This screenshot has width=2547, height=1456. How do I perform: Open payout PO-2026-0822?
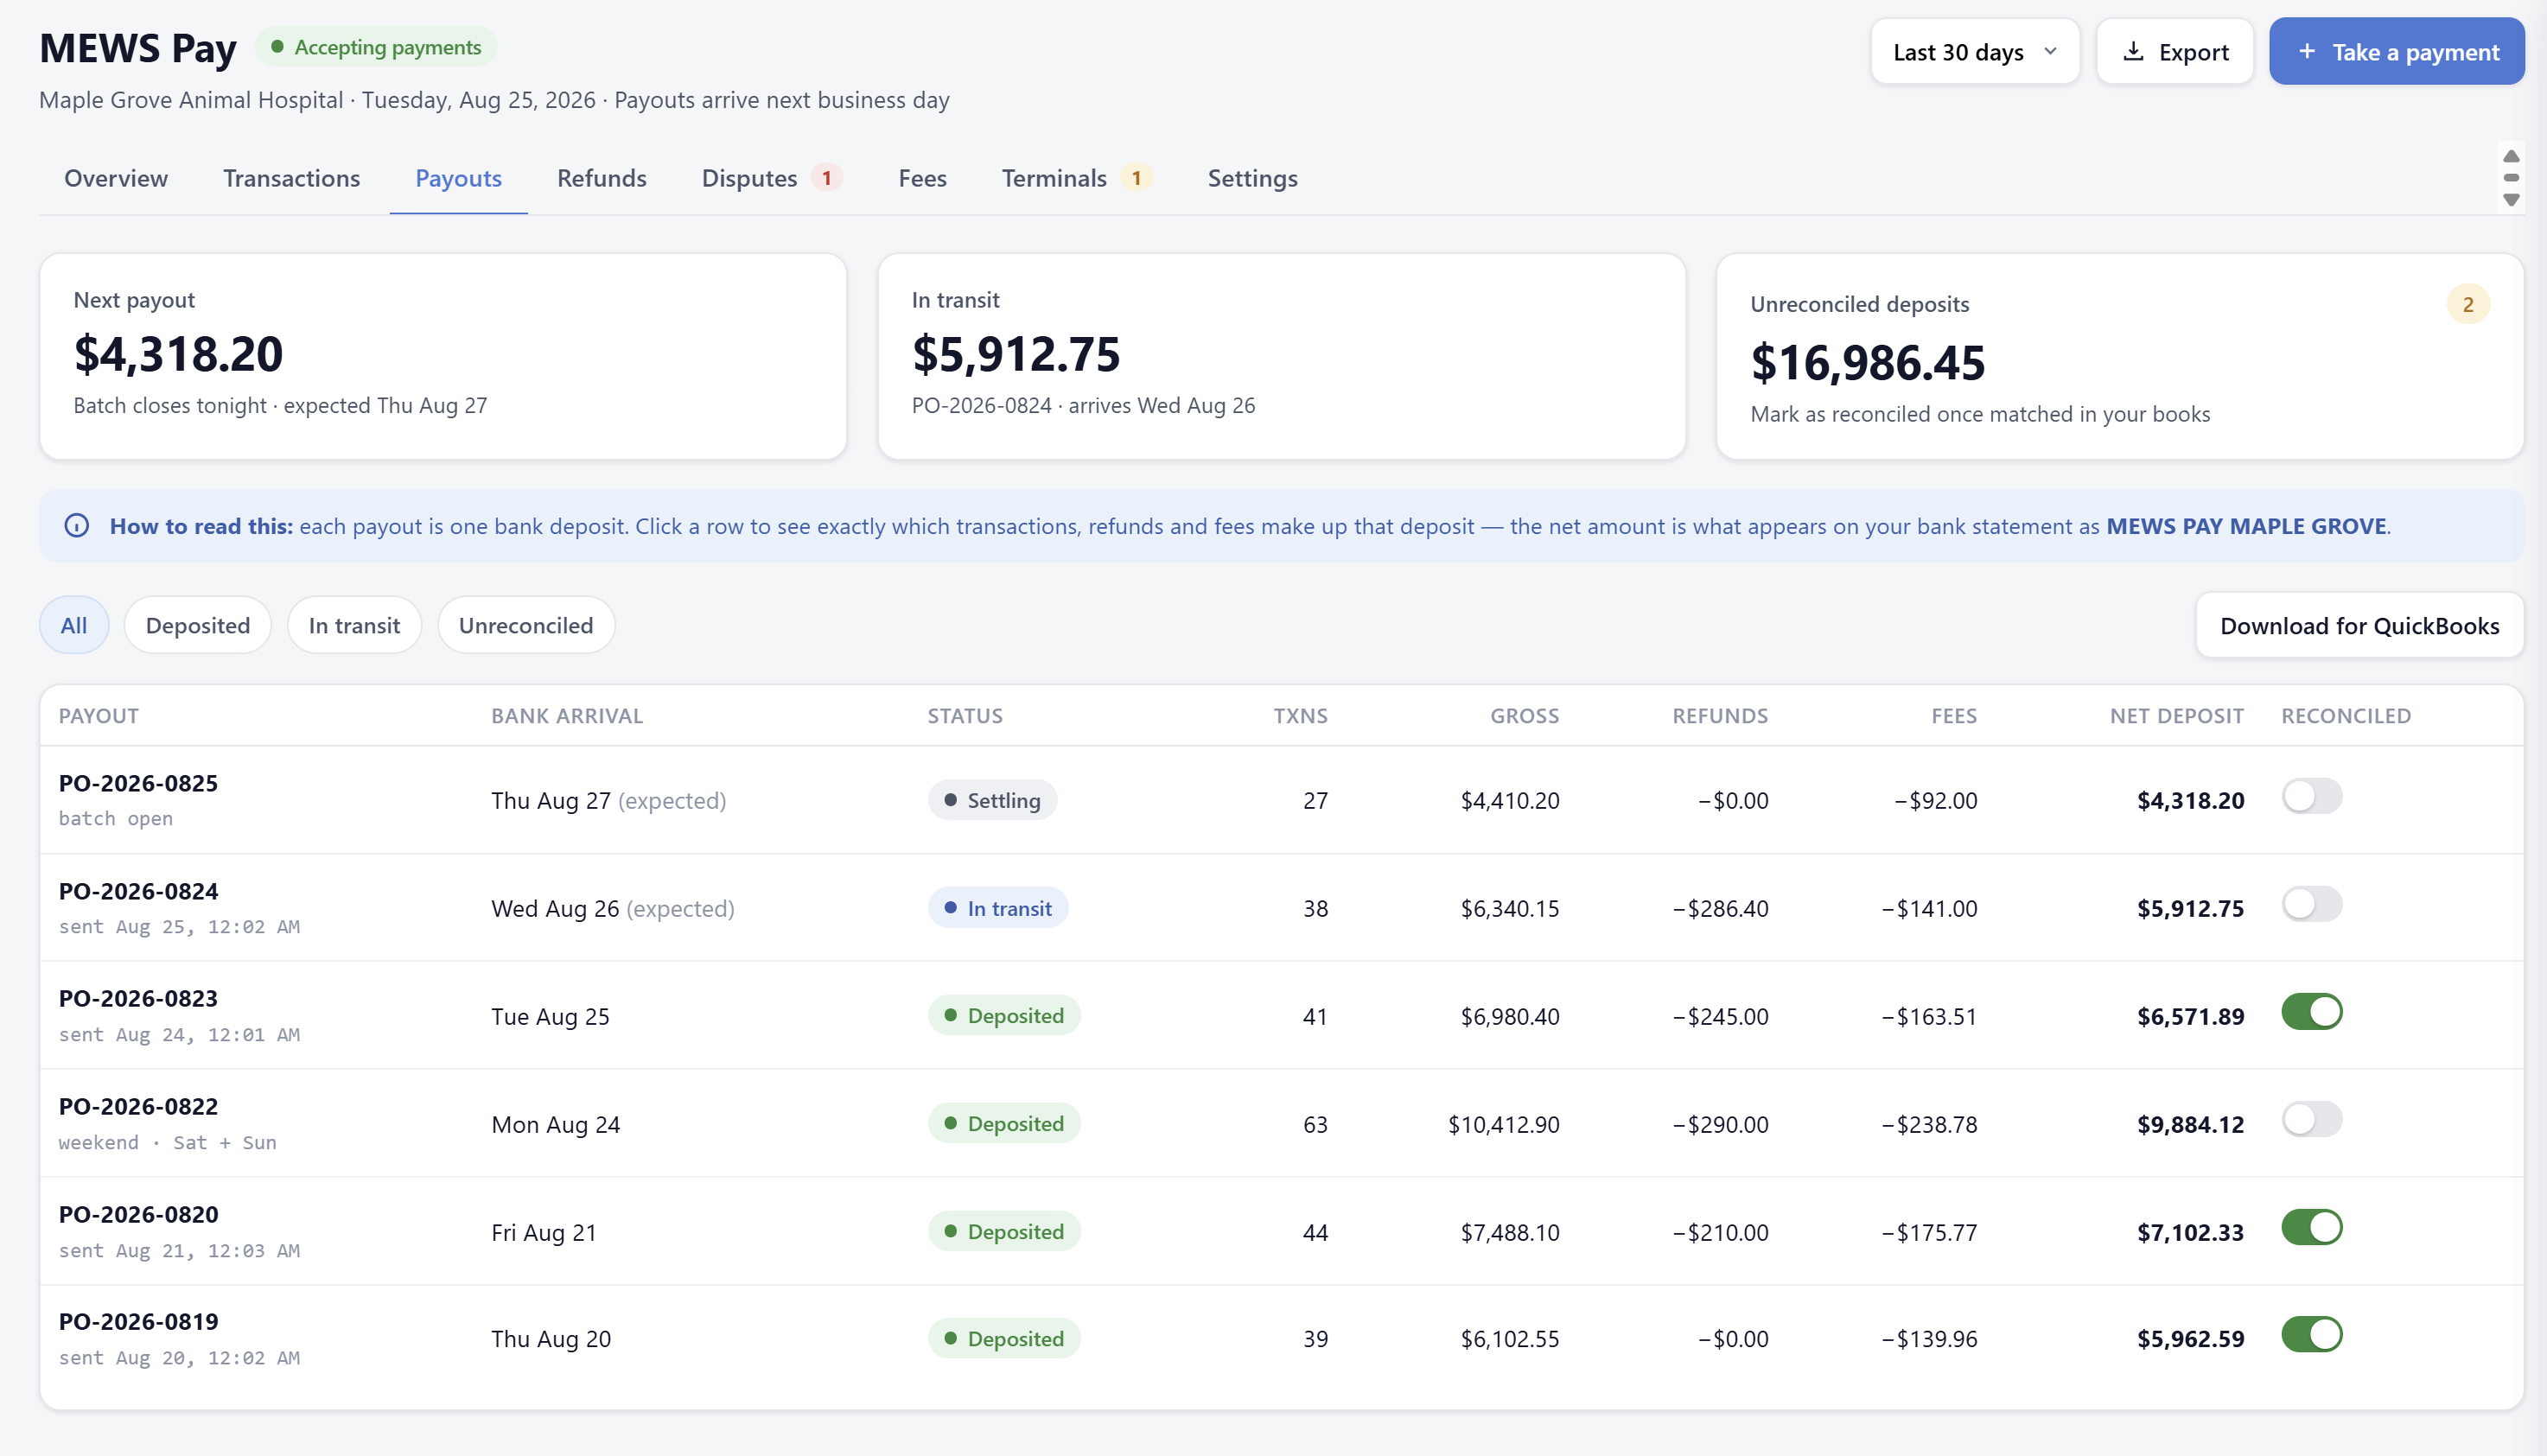(x=1281, y=1124)
